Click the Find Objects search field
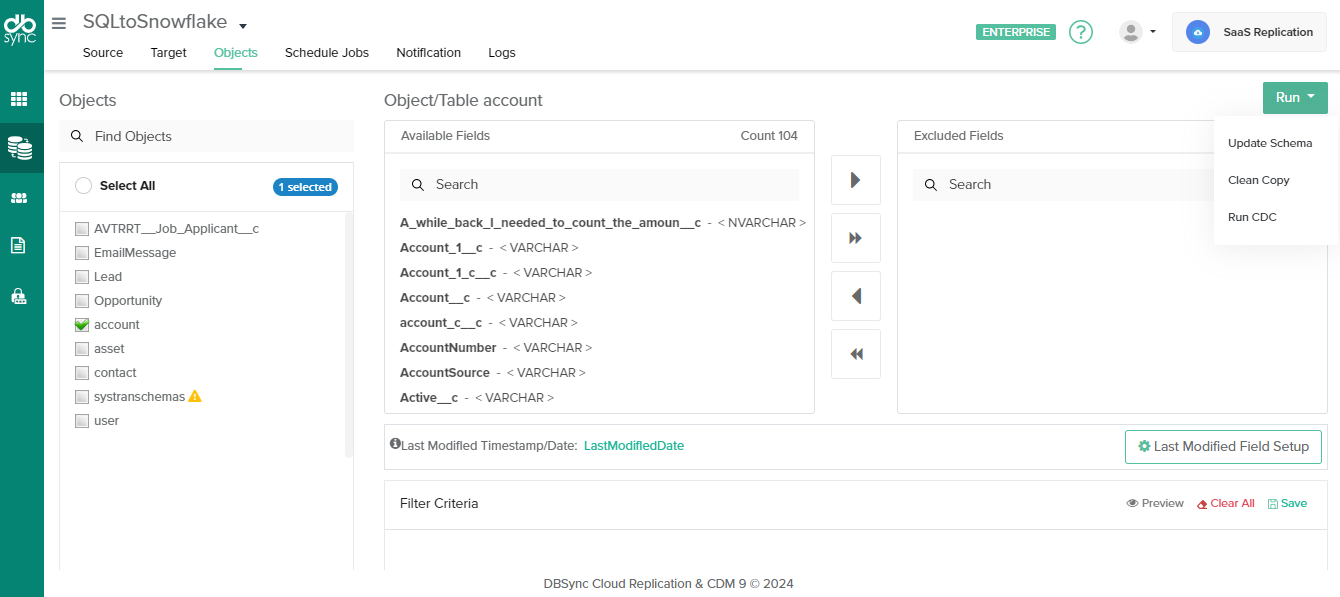 tap(206, 136)
